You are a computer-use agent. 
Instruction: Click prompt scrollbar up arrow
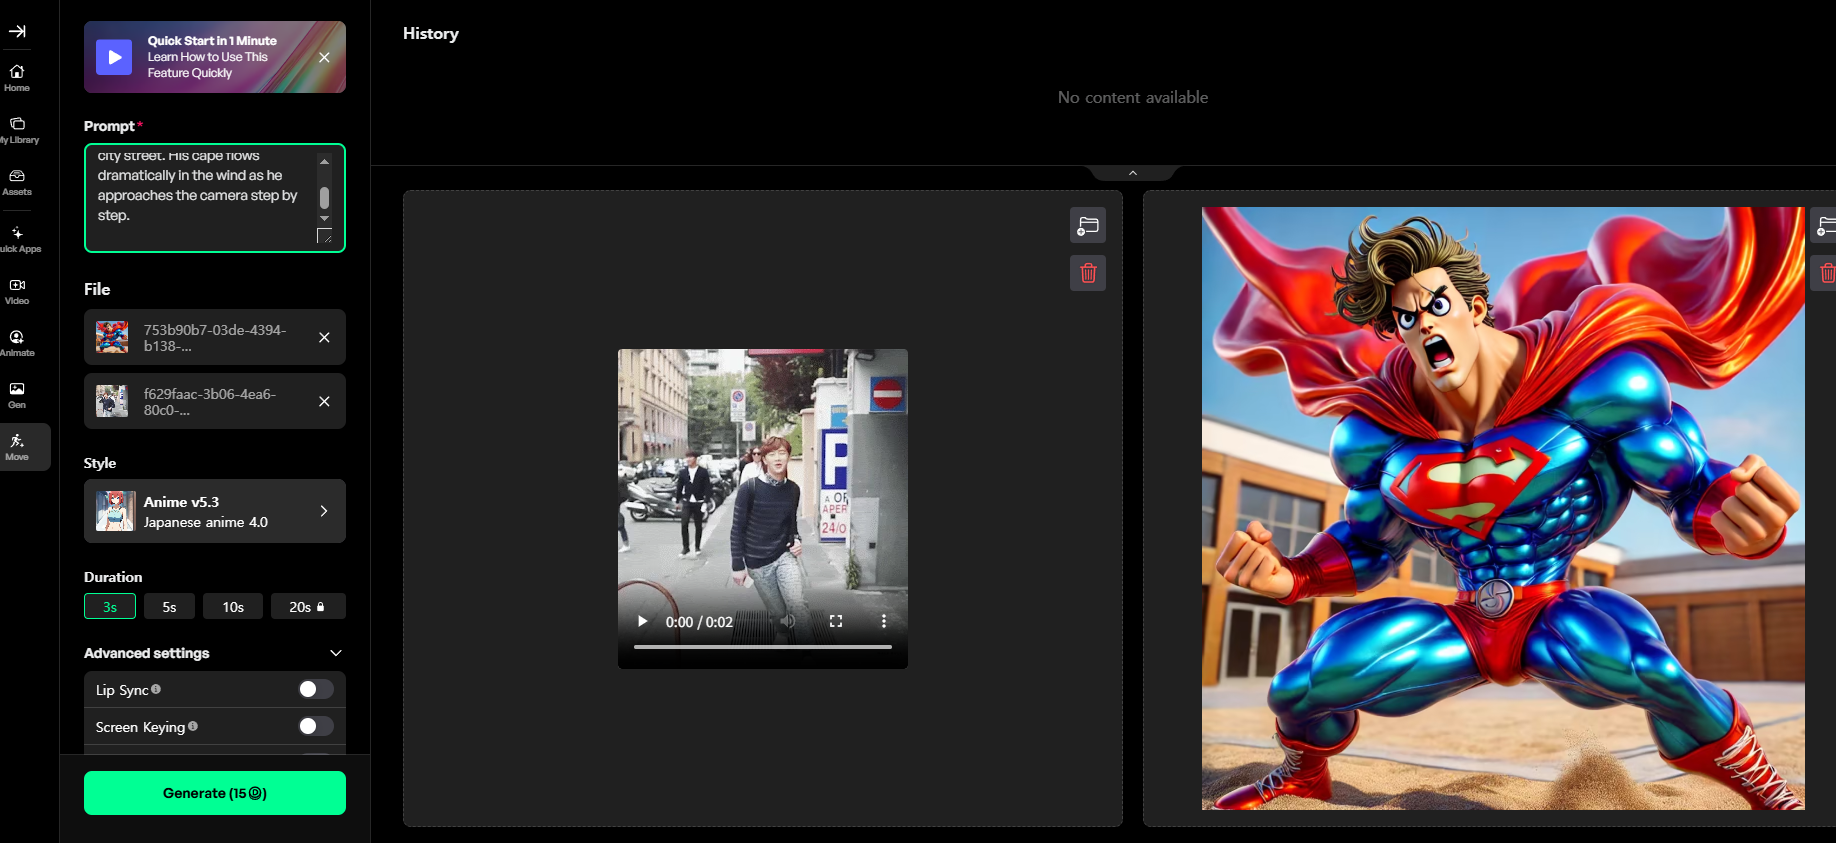324,161
